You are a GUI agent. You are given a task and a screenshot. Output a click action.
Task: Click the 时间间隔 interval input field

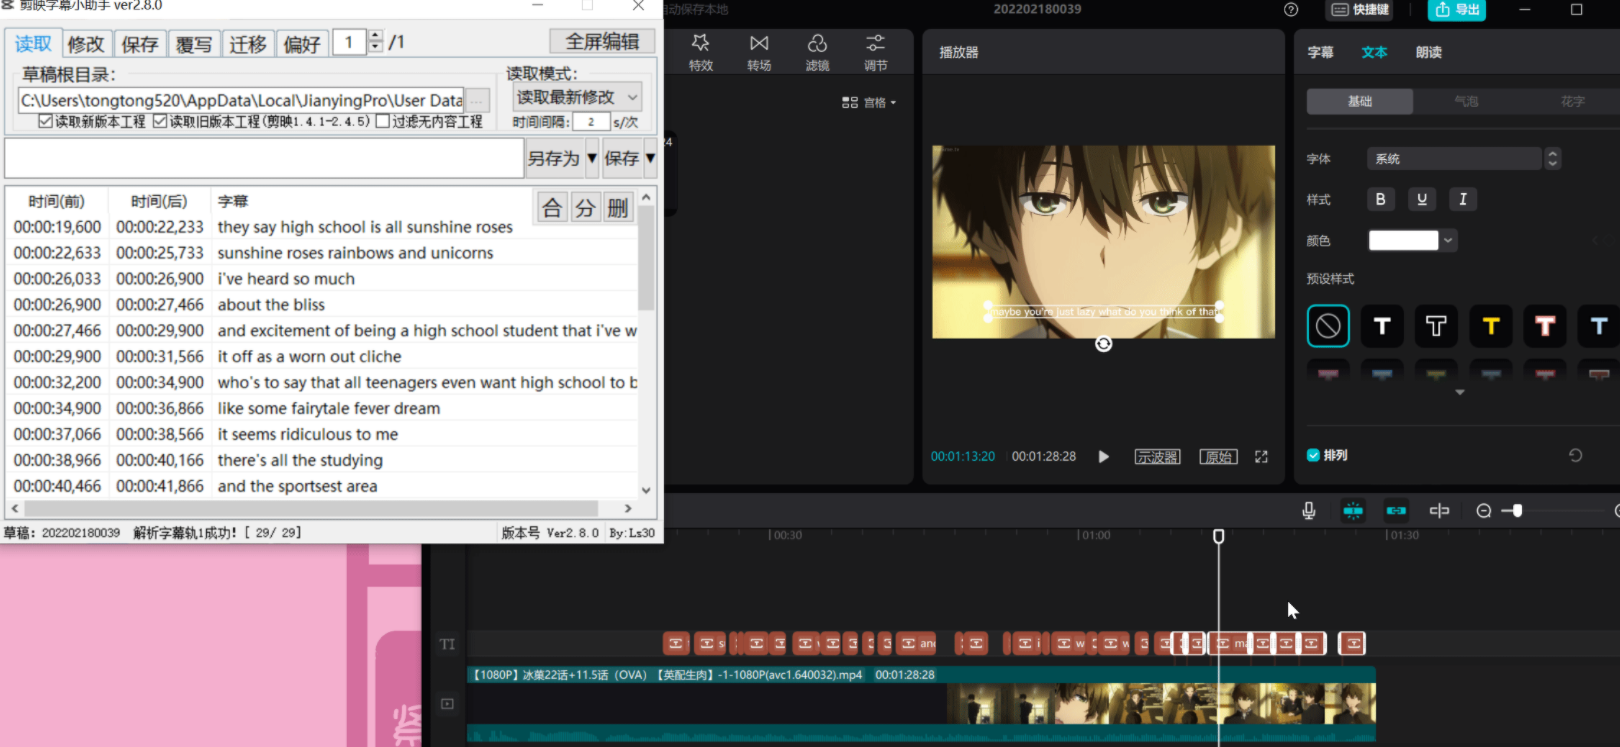coord(591,122)
